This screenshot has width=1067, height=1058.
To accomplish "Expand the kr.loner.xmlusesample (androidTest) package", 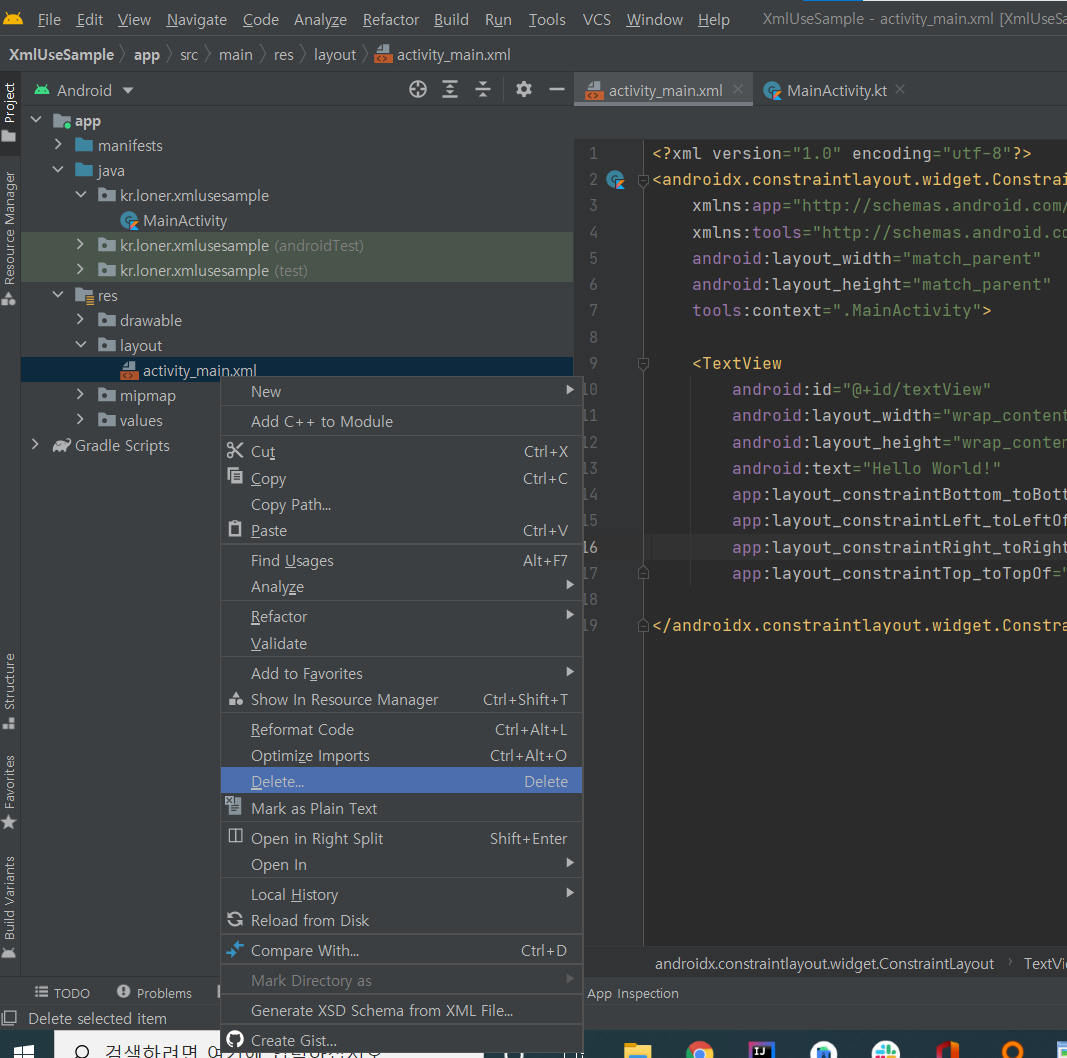I will (x=80, y=245).
